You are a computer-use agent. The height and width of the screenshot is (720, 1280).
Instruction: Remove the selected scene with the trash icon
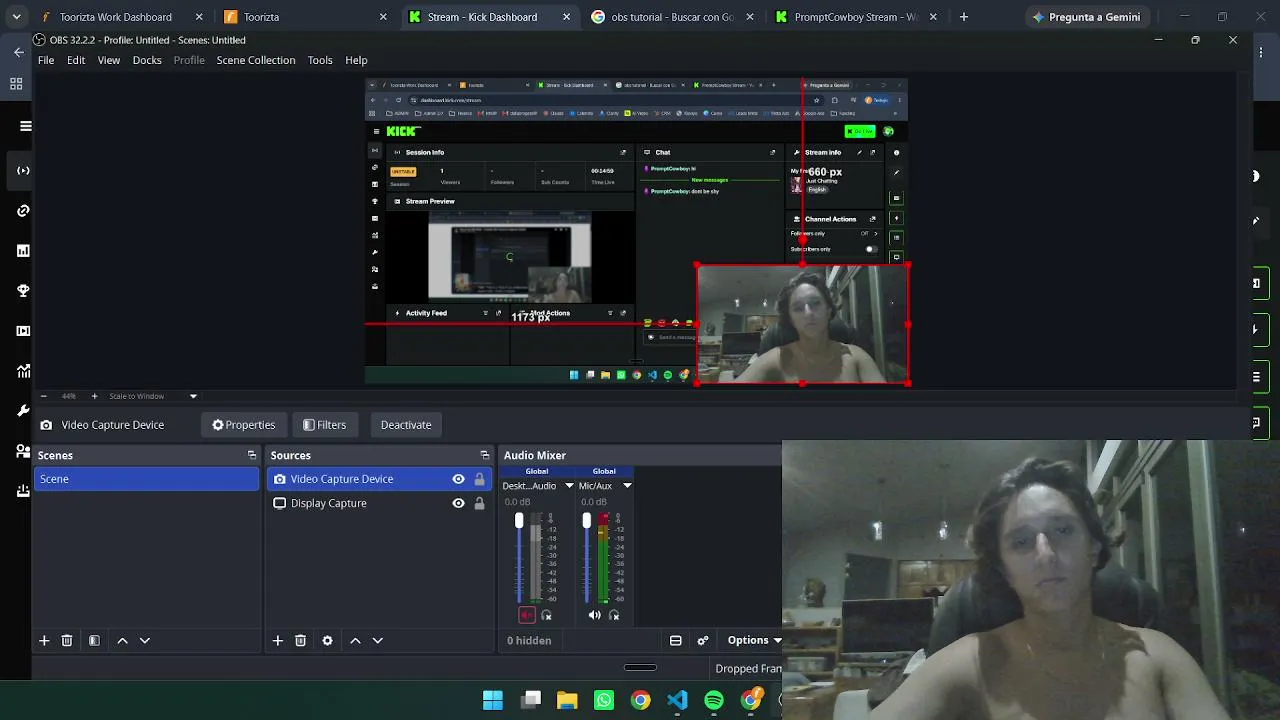67,640
